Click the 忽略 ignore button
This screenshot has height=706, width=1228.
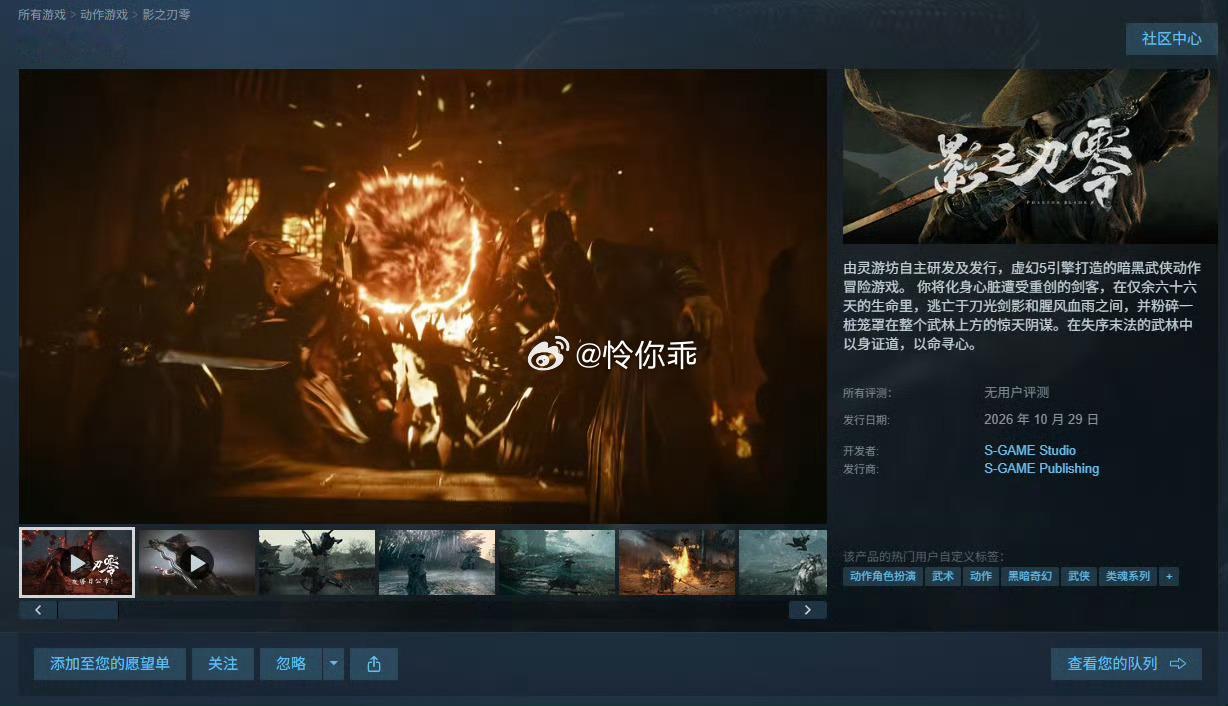tap(291, 664)
